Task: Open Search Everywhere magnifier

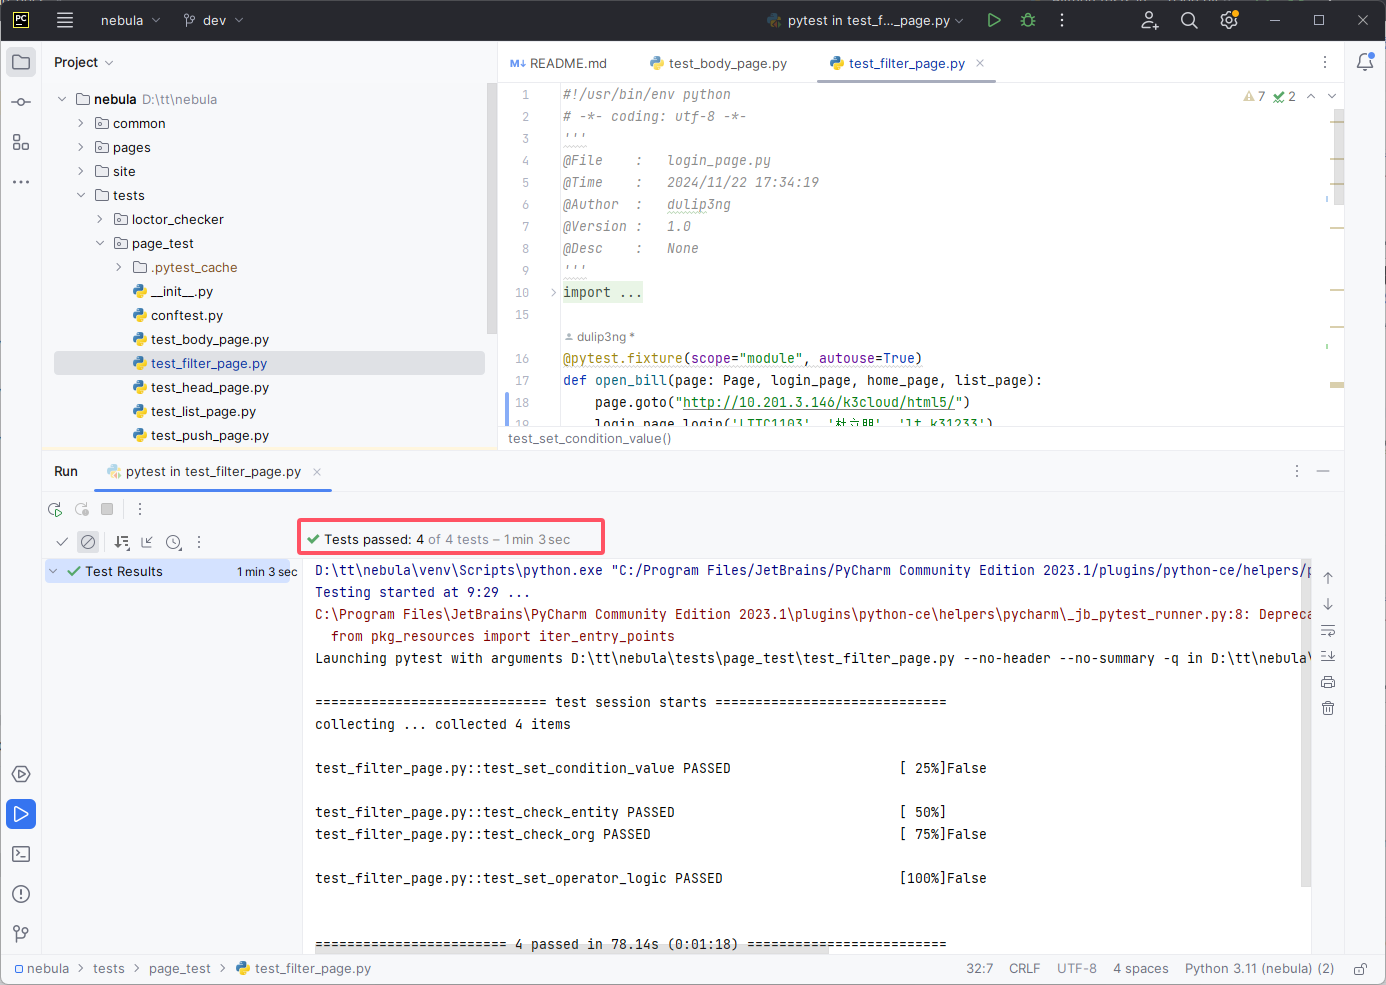Action: point(1189,20)
